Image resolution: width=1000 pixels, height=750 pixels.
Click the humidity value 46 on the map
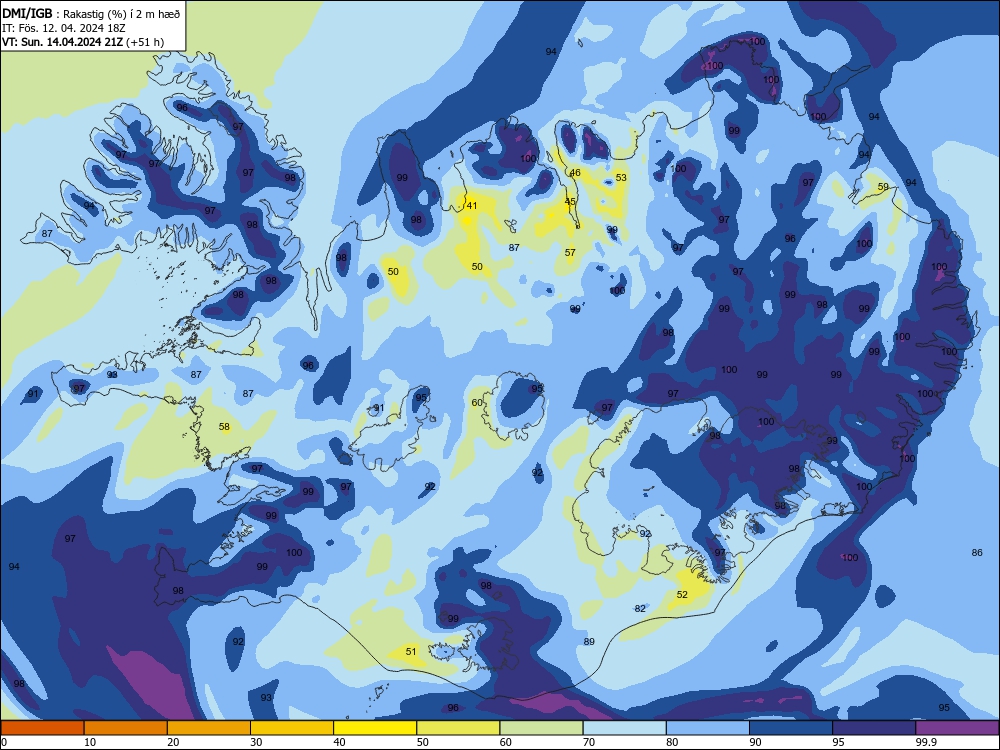coord(575,173)
